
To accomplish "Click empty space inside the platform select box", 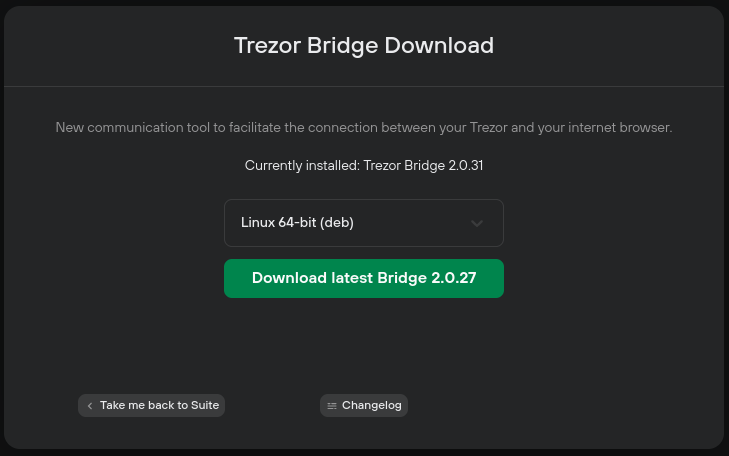I will pos(409,223).
